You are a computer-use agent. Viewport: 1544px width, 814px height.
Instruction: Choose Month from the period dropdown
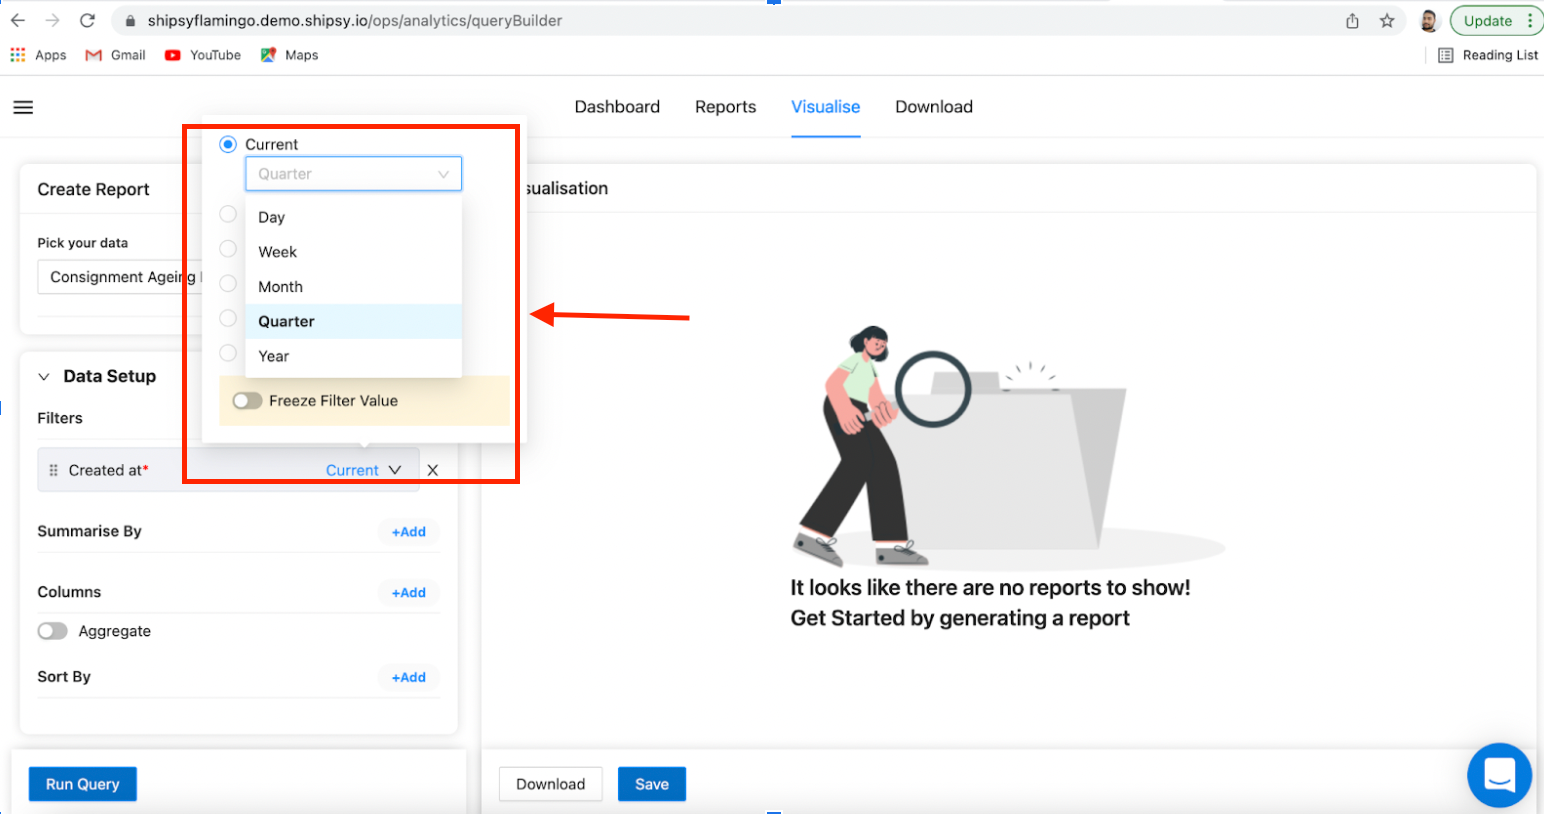281,287
